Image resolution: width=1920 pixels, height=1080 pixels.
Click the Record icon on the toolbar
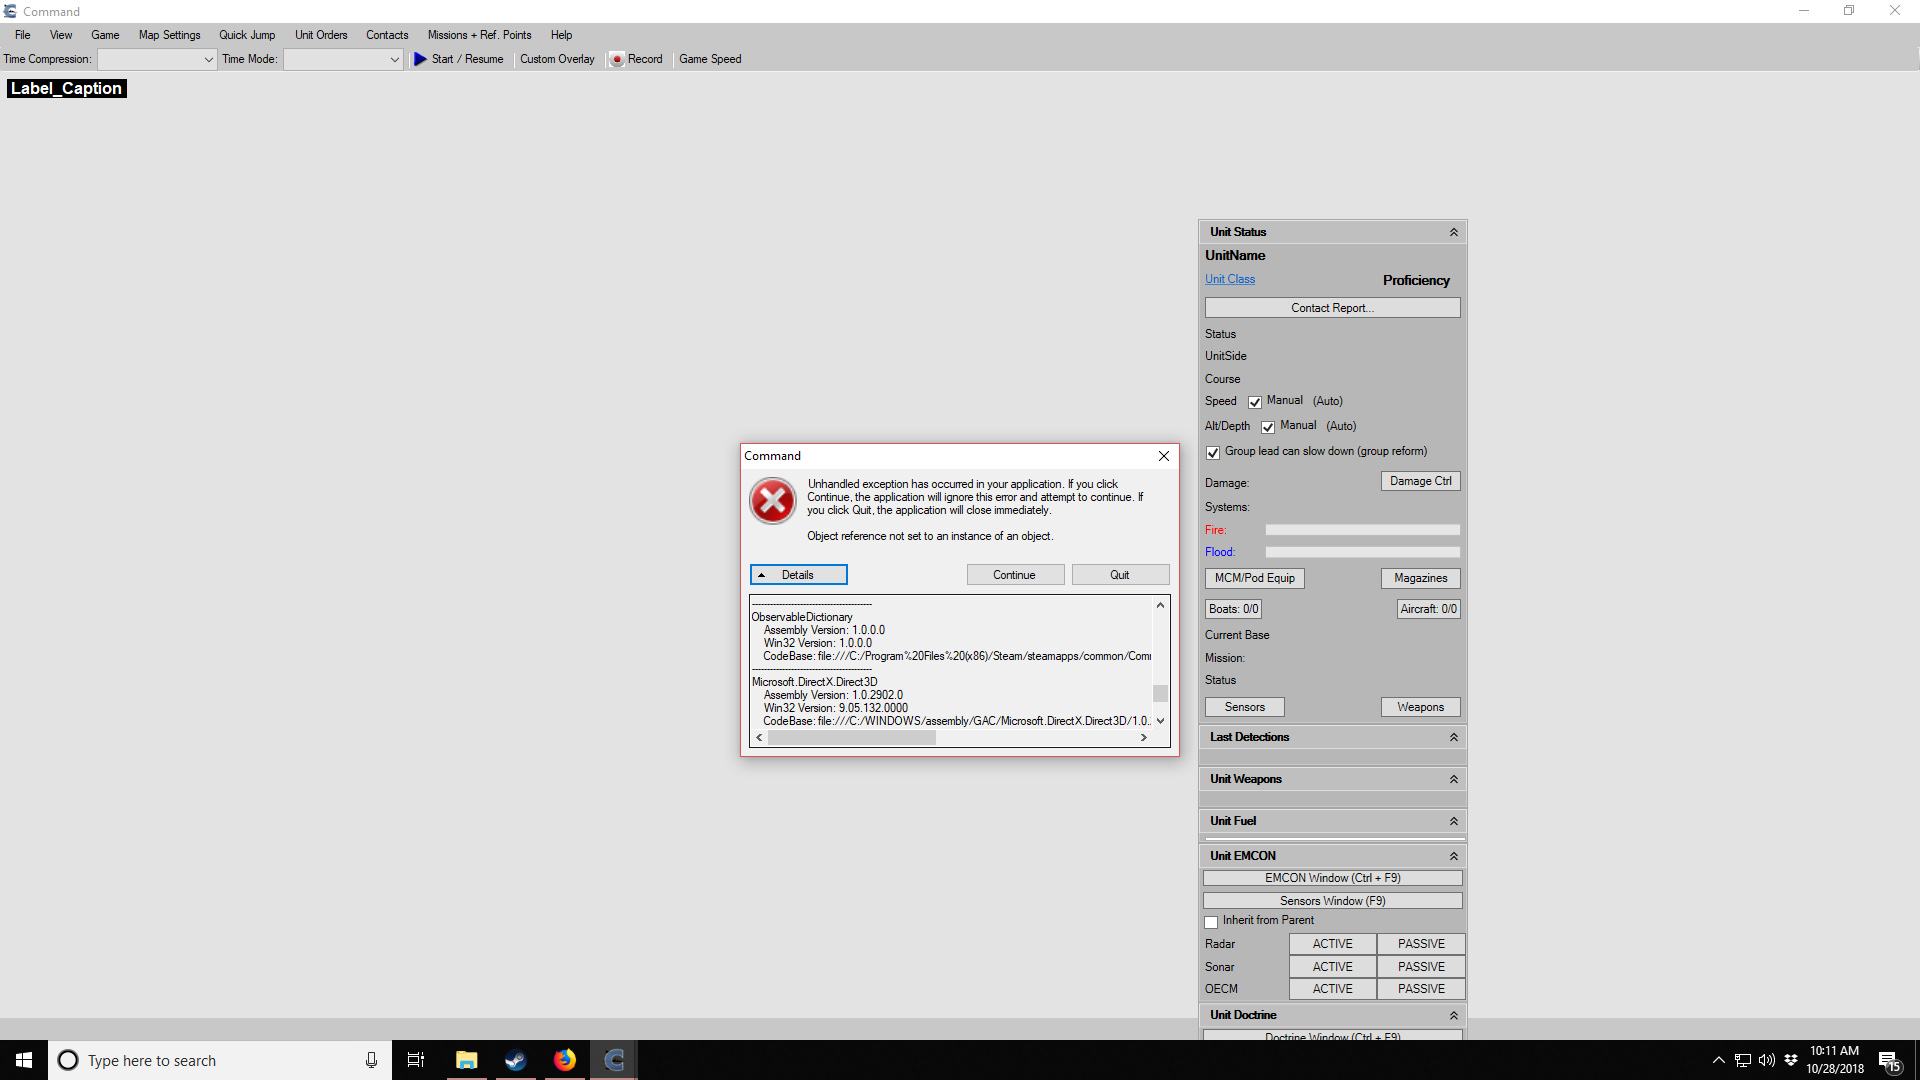tap(618, 59)
